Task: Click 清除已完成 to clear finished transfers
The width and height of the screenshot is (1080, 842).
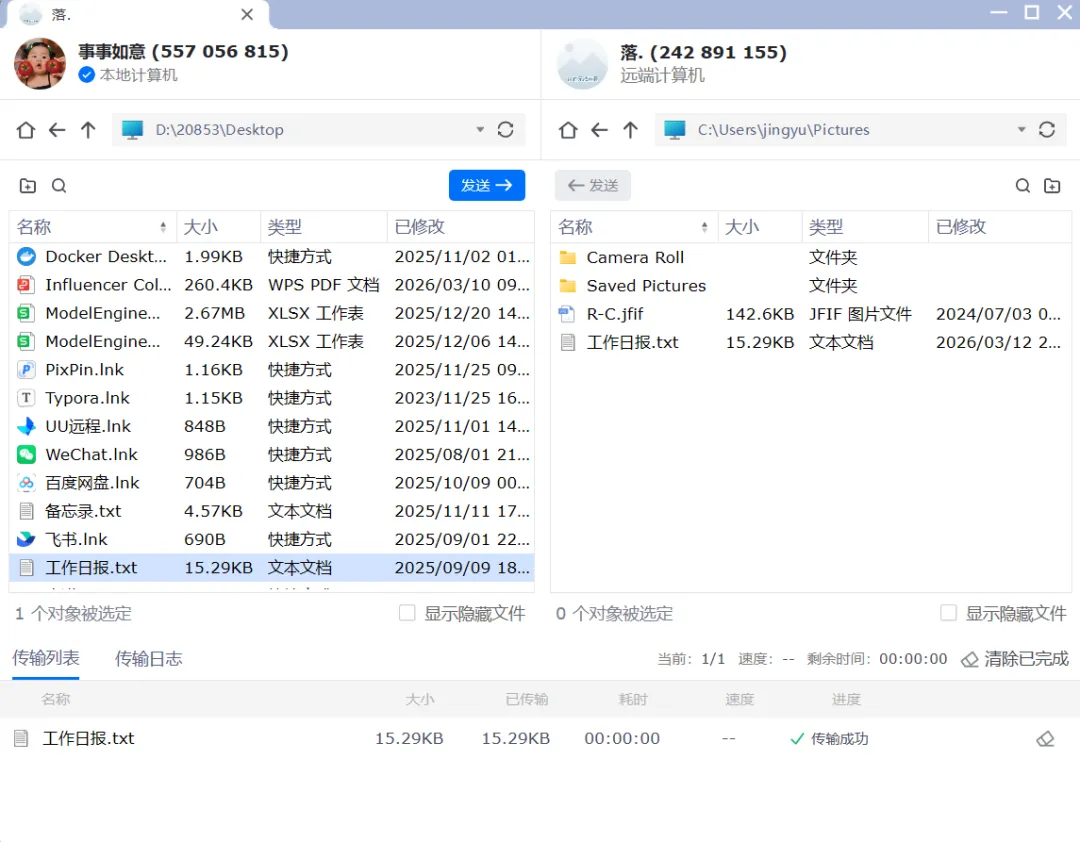Action: [1015, 659]
